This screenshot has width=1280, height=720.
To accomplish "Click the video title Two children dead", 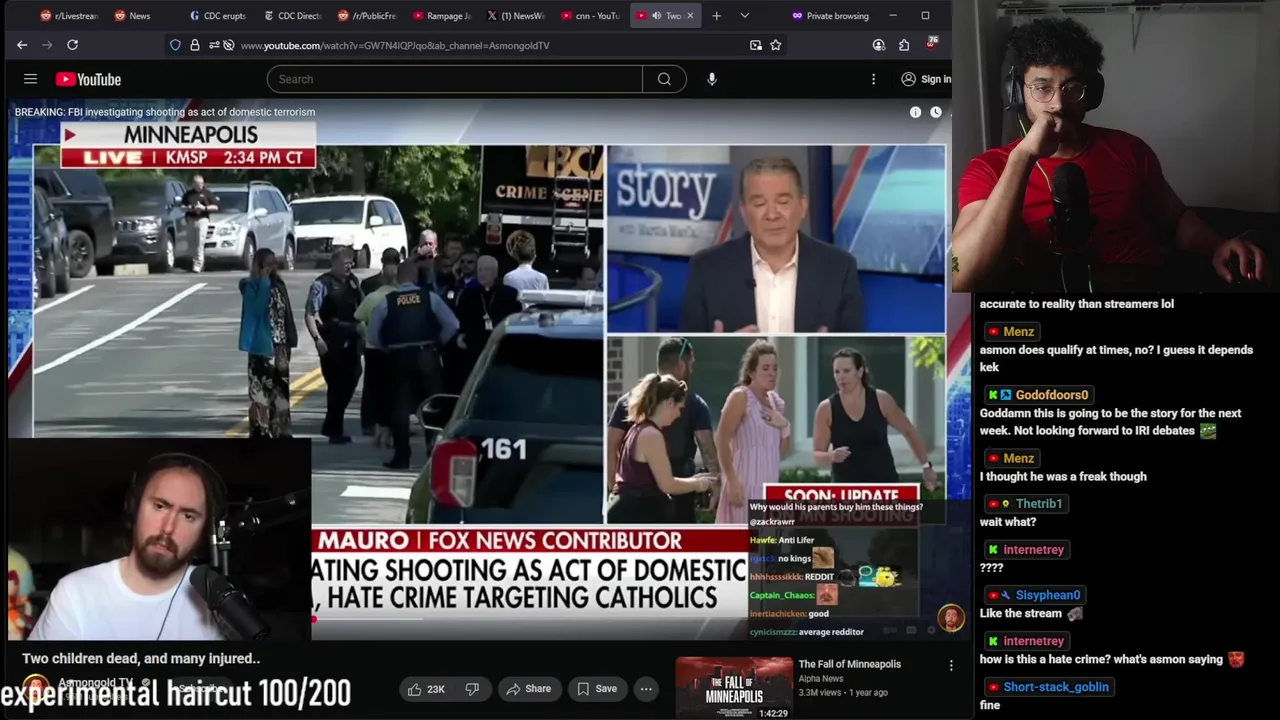I will (x=141, y=659).
